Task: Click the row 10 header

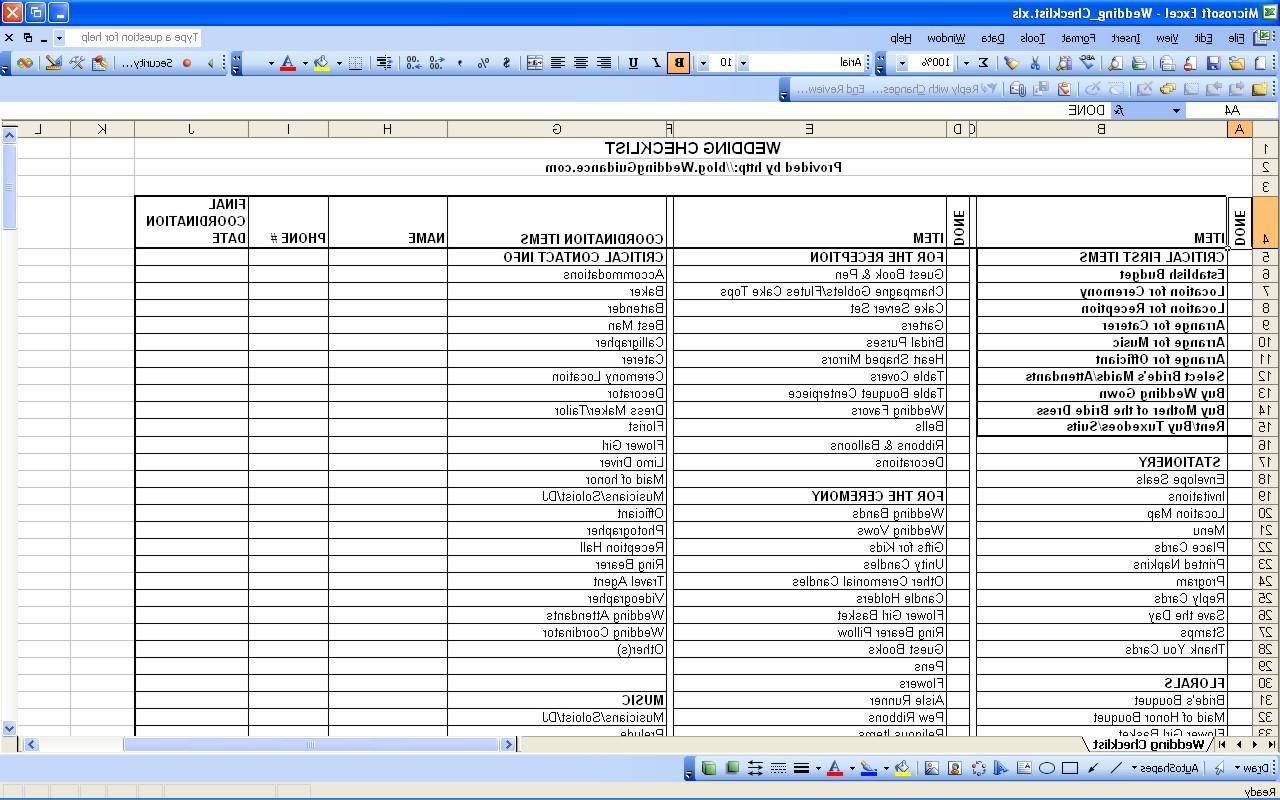Action: pyautogui.click(x=1265, y=342)
